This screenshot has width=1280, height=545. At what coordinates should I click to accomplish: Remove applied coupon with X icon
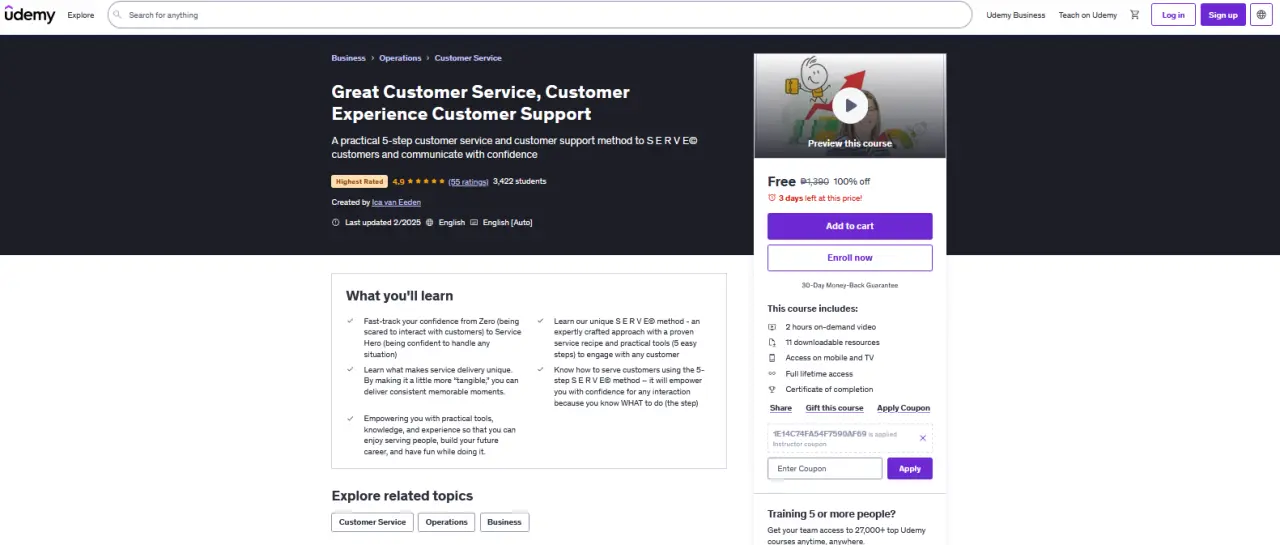[923, 438]
